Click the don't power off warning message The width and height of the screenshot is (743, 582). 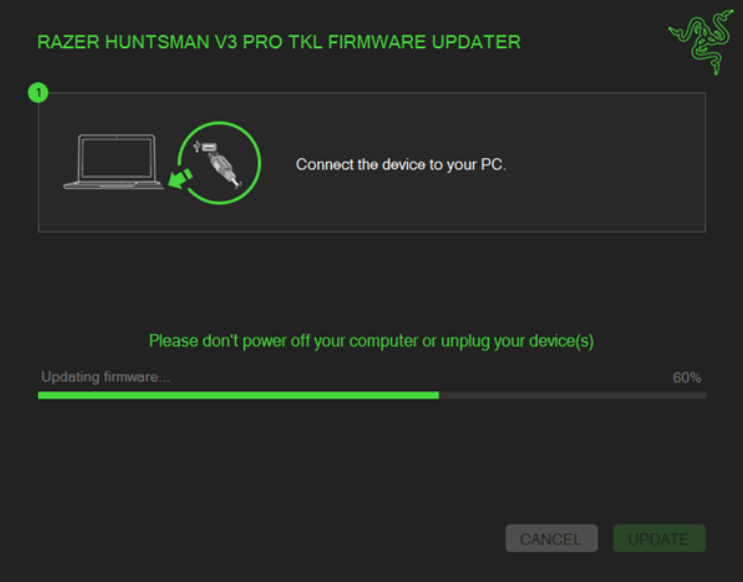click(372, 341)
